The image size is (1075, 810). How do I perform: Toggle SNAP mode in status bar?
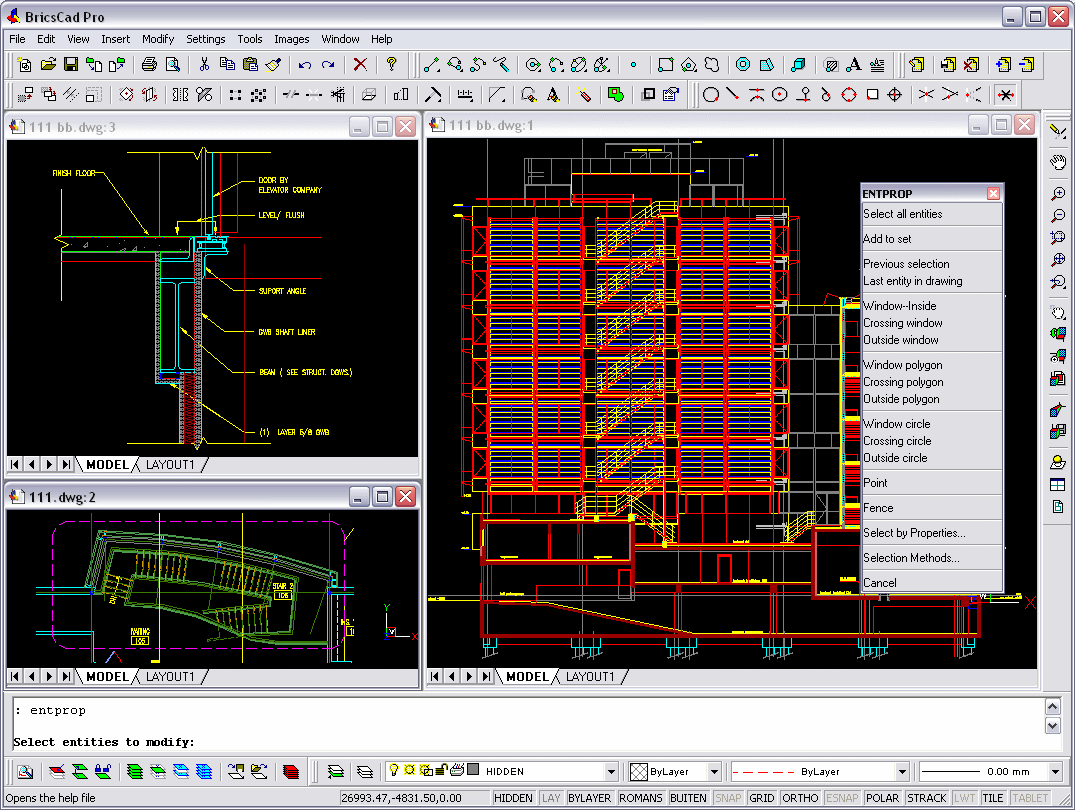727,798
